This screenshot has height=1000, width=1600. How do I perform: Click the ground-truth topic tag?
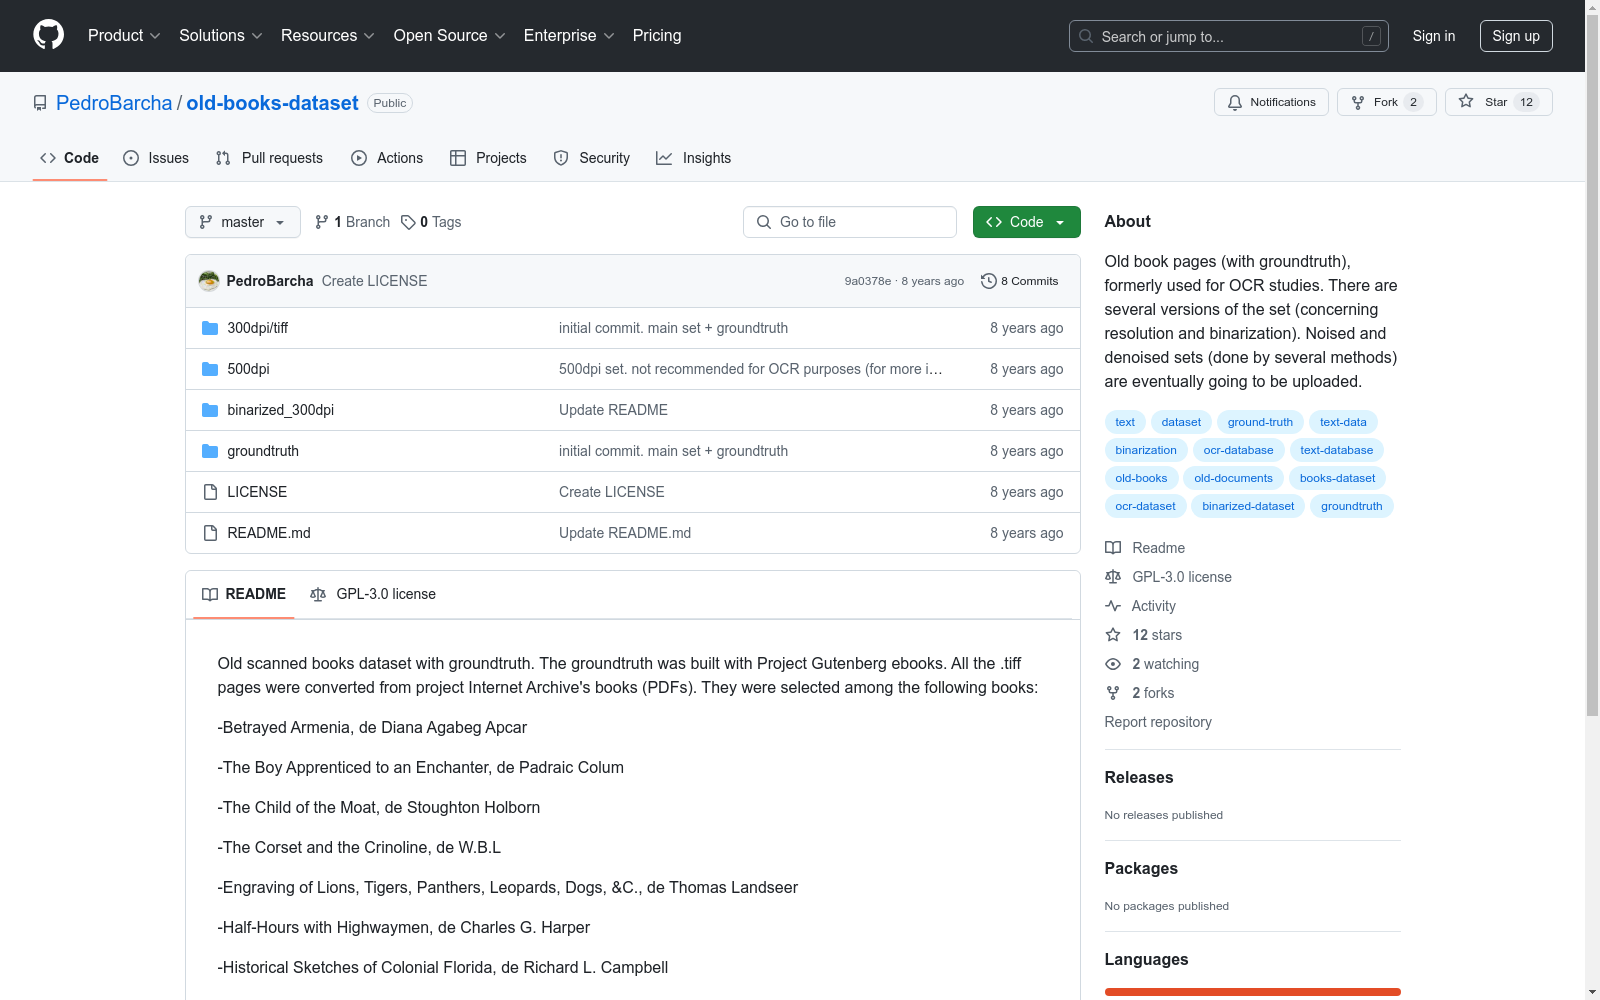click(1260, 422)
